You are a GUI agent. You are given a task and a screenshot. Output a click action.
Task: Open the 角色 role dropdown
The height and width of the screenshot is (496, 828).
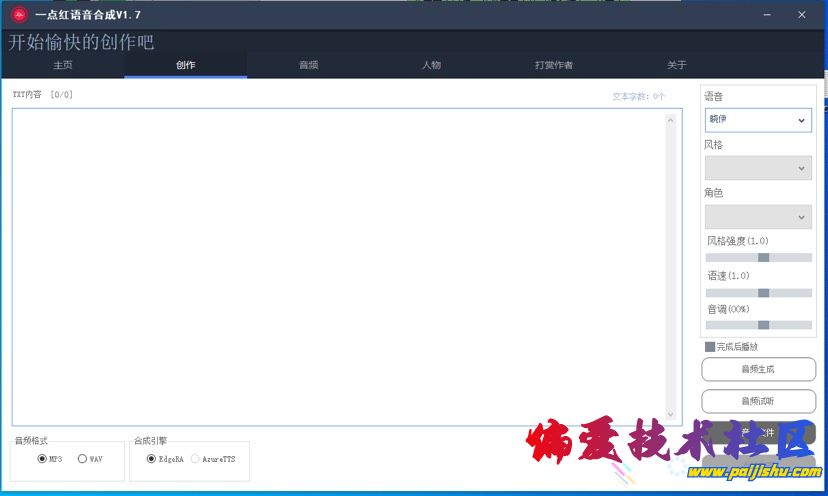(x=758, y=216)
